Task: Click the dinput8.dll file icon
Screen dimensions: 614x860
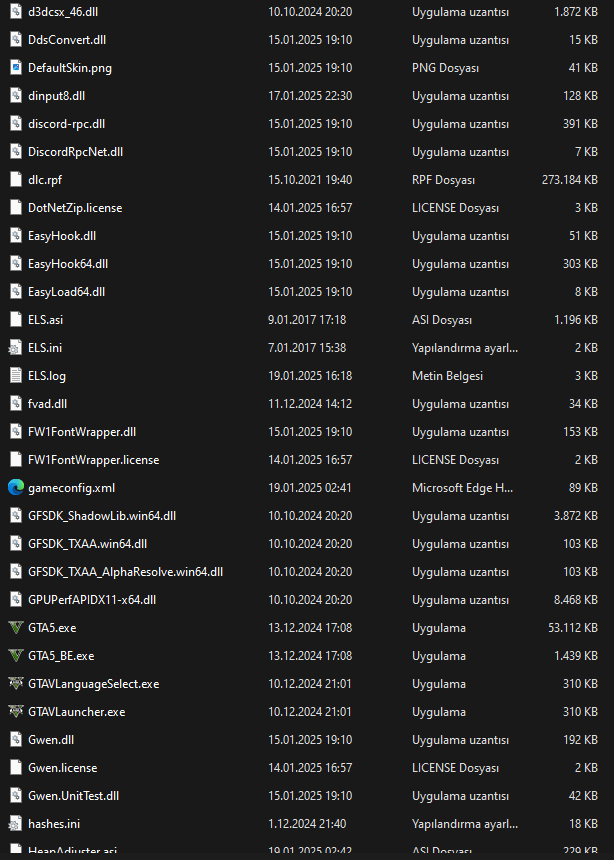Action: (15, 96)
